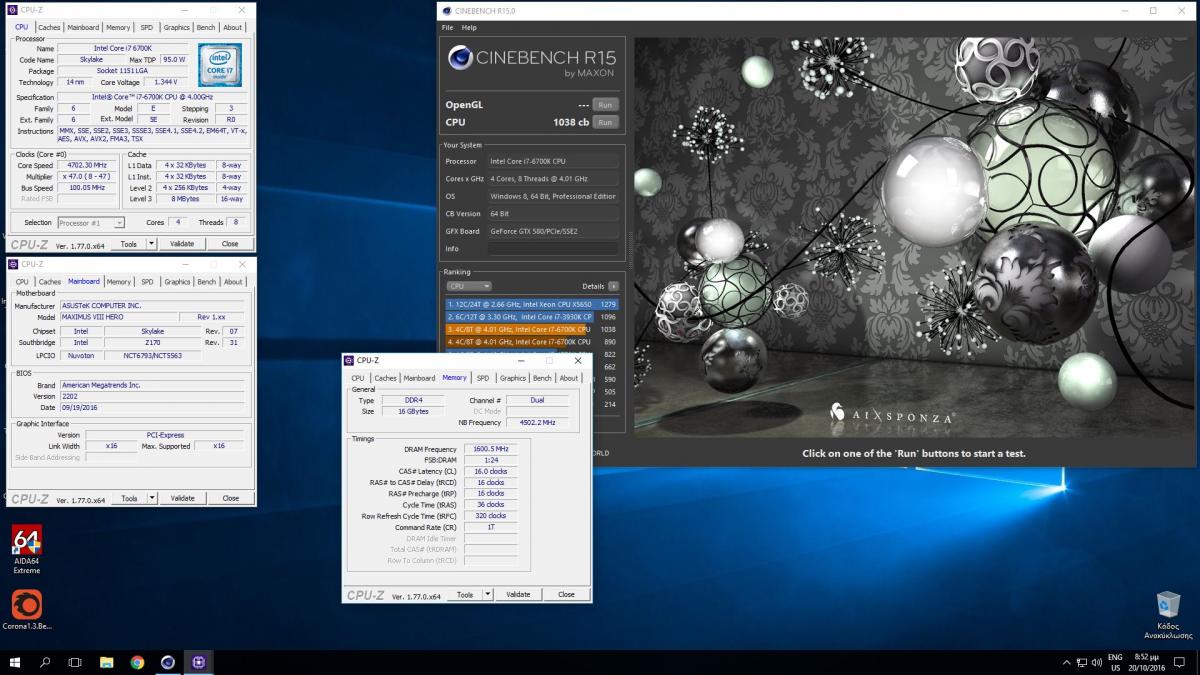Image resolution: width=1200 pixels, height=675 pixels.
Task: Open Mainboard tab in the CPU-Z CPU window
Action: point(83,27)
